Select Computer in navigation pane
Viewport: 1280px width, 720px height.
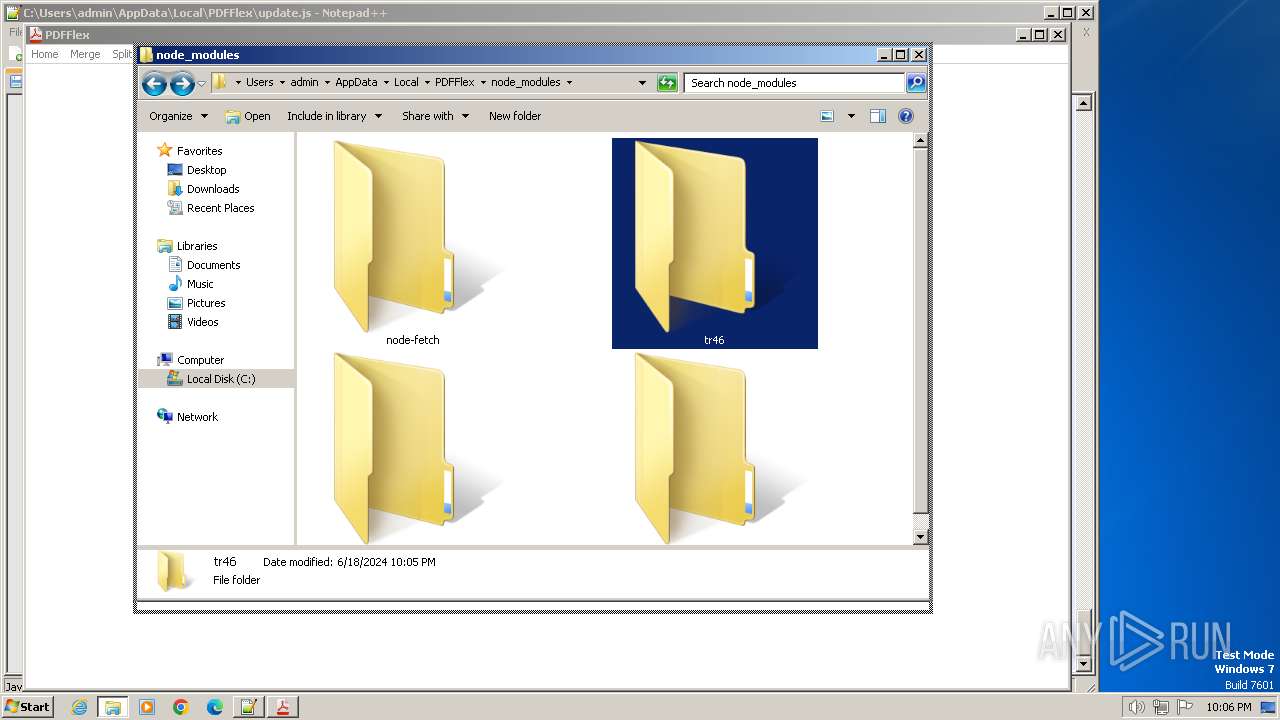[200, 360]
